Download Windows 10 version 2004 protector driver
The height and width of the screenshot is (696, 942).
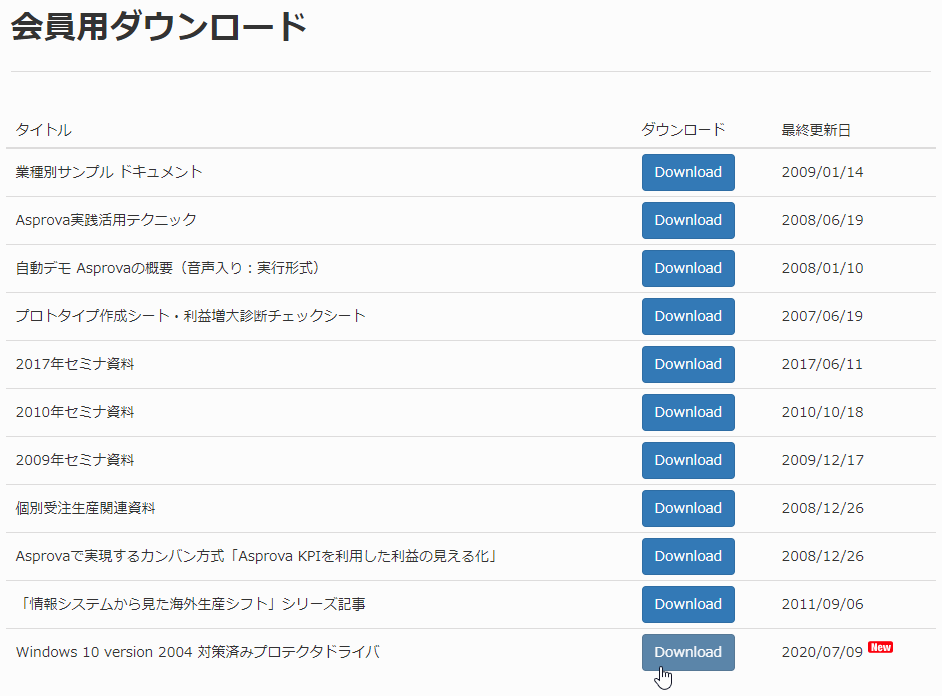click(x=688, y=653)
